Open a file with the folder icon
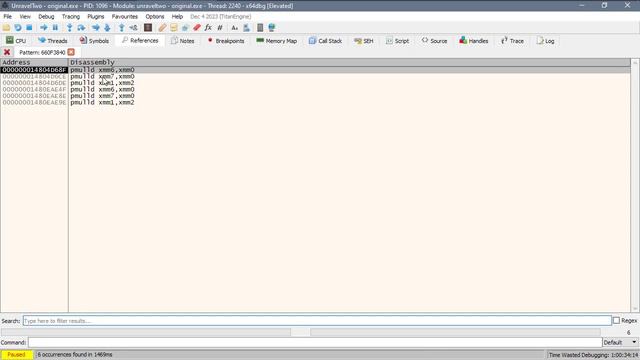Viewport: 640px width, 360px height. coord(6,28)
